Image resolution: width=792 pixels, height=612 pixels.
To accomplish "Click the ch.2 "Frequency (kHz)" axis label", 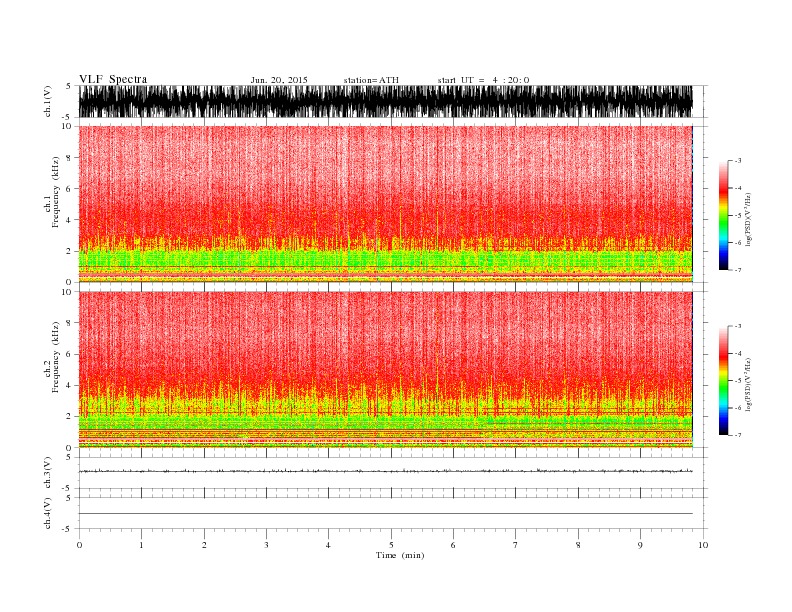I will (x=55, y=357).
